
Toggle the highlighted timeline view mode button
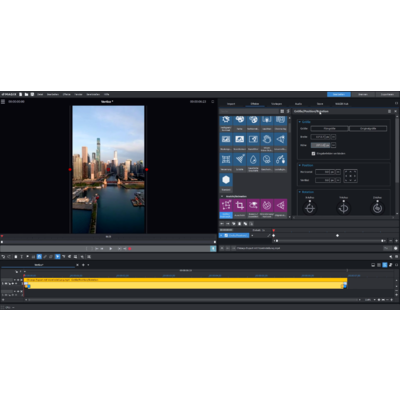coord(385,265)
